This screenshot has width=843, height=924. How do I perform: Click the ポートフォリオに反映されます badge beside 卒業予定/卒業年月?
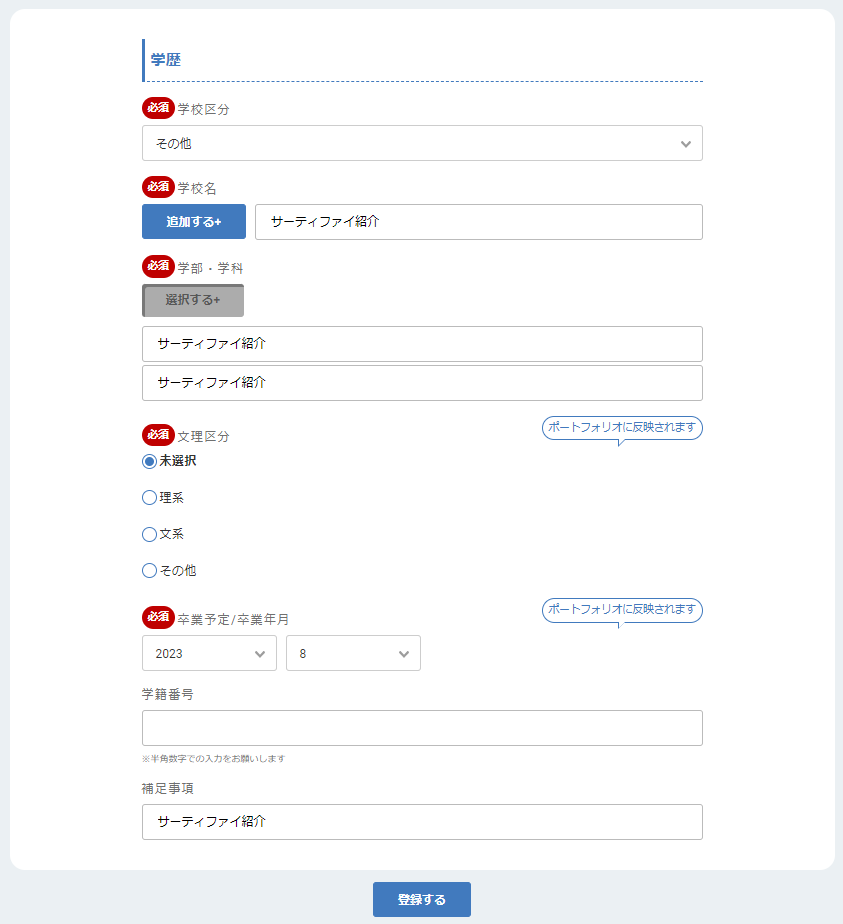[x=622, y=610]
